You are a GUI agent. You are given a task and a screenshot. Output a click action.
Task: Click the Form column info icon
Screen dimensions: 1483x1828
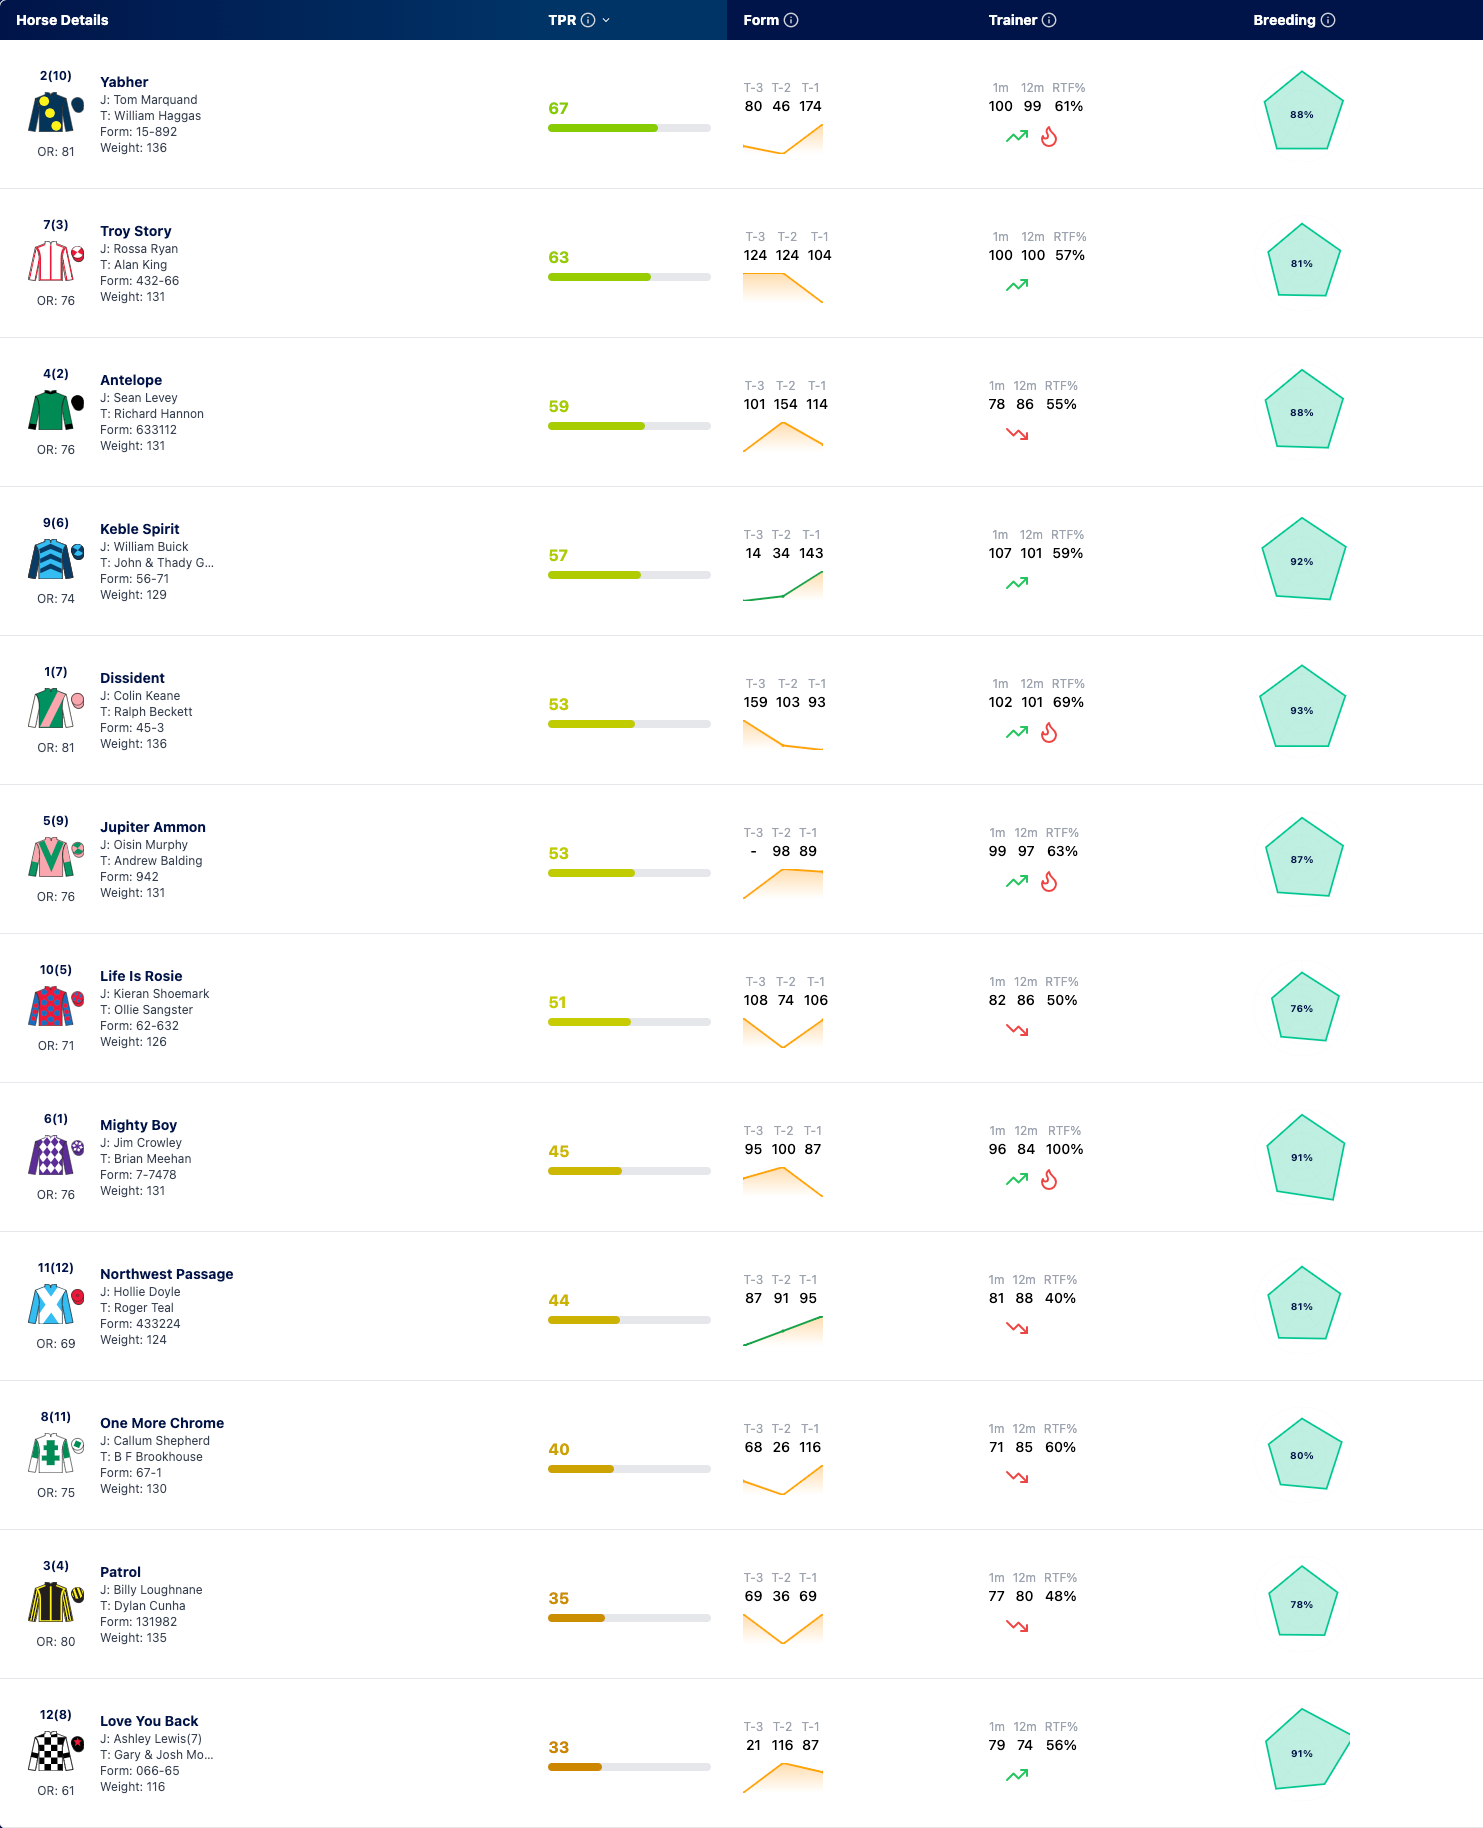point(791,20)
